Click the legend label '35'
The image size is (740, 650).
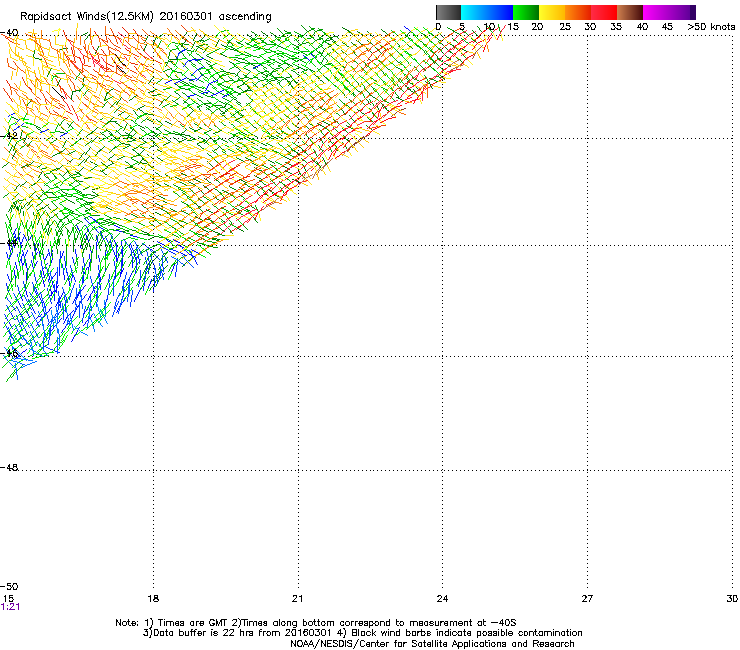(616, 27)
